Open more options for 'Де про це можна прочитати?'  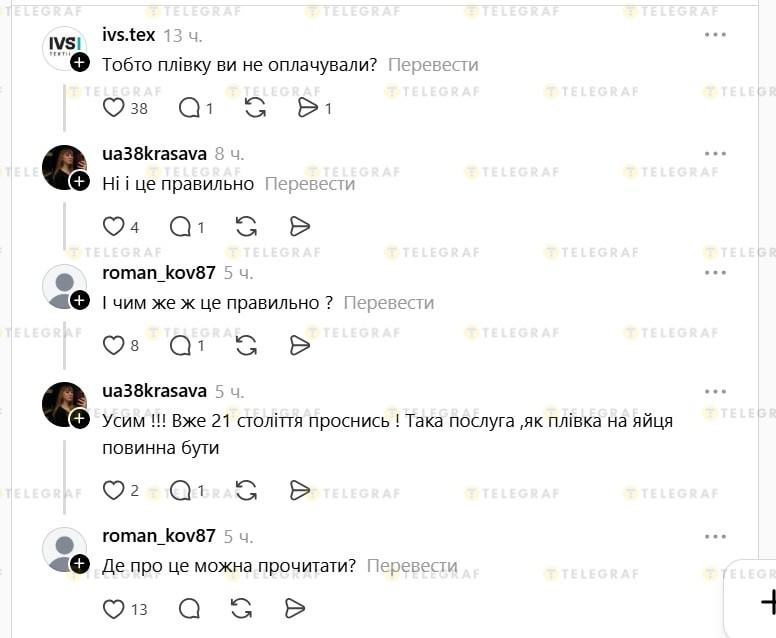click(x=715, y=536)
